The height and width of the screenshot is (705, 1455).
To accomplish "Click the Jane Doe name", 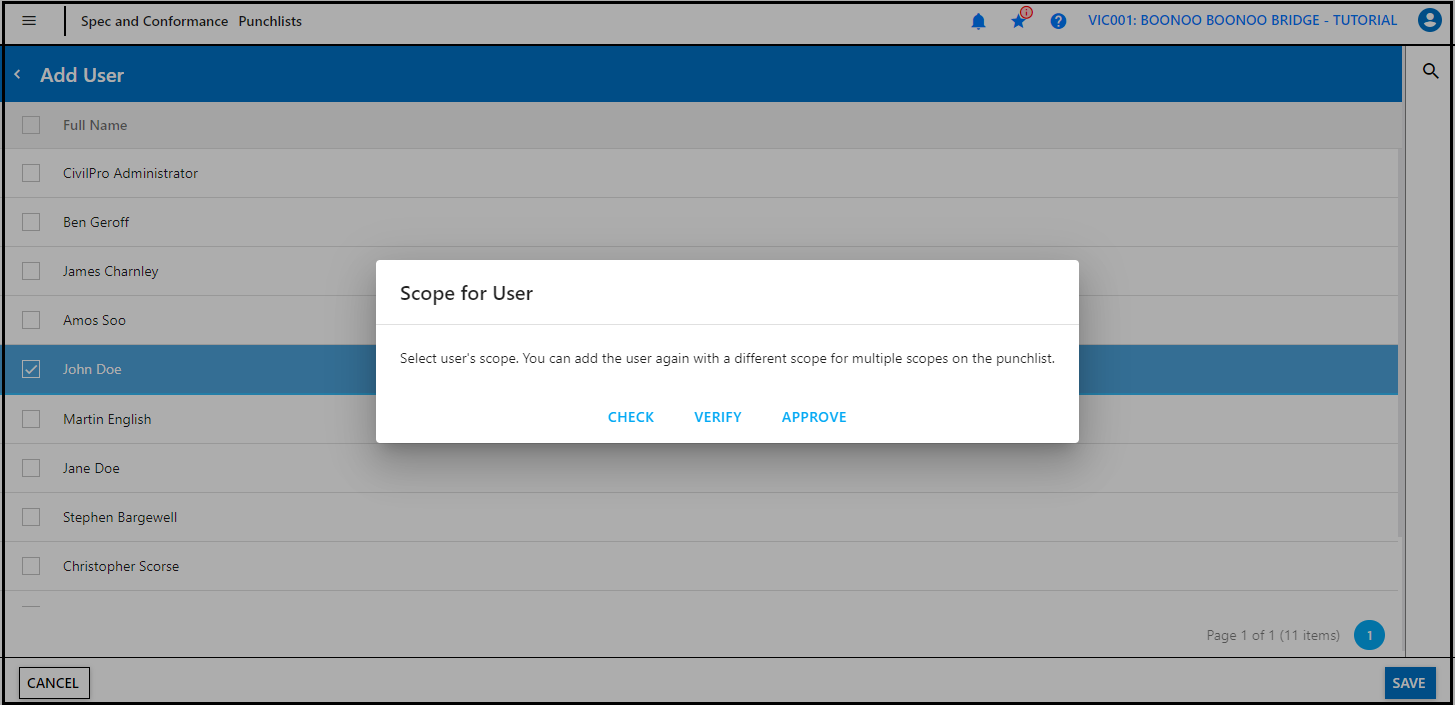I will [91, 468].
